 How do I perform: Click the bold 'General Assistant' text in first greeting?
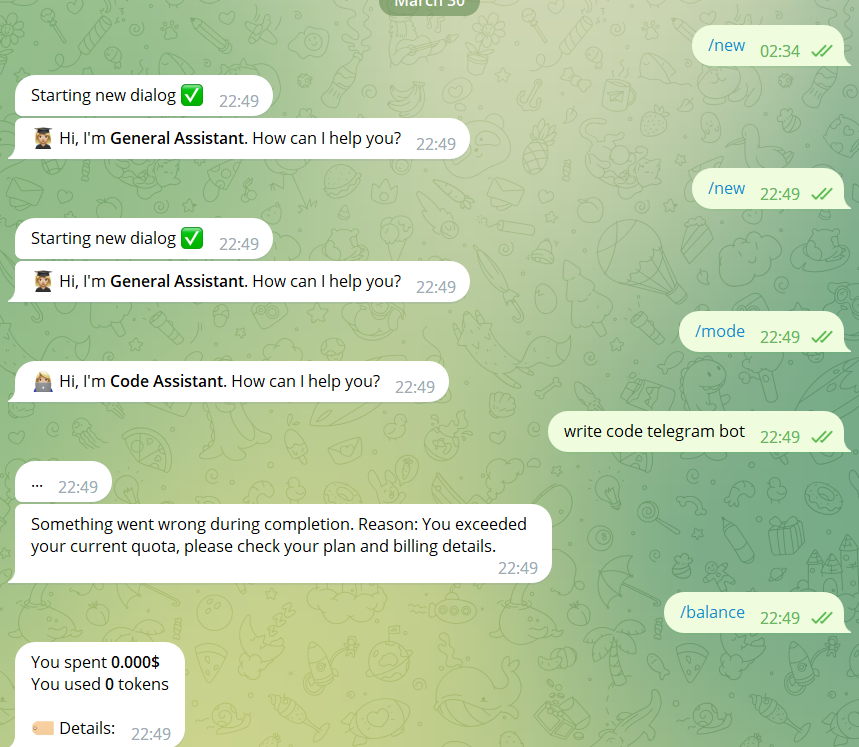179,138
